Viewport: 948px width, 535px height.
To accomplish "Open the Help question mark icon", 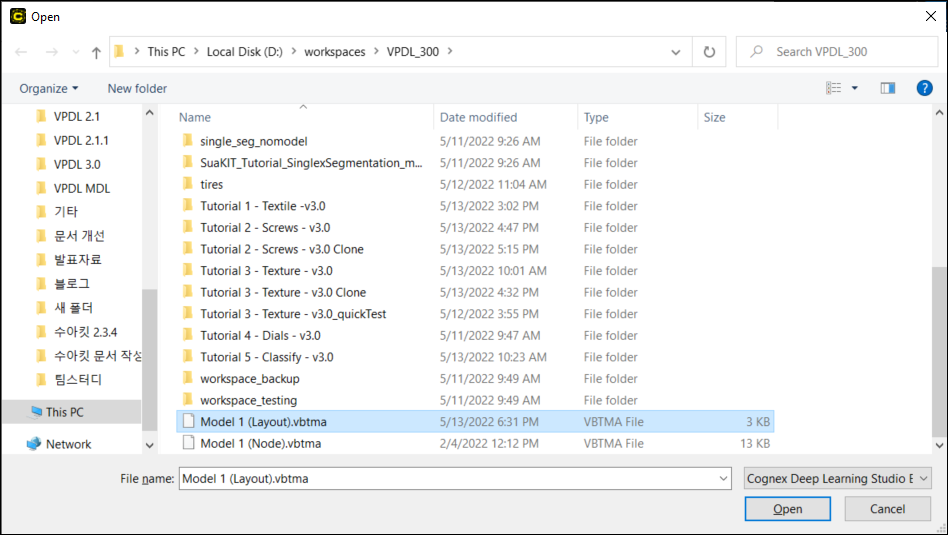I will [x=925, y=88].
